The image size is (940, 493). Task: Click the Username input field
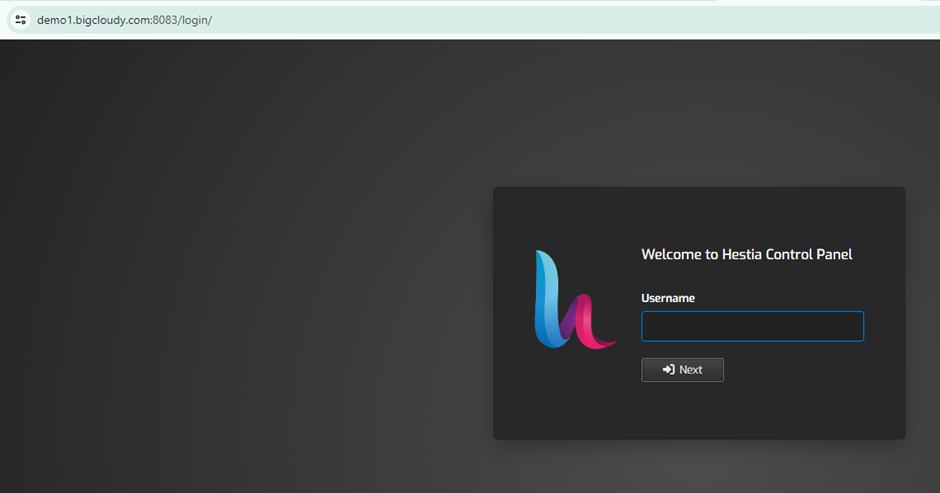pyautogui.click(x=752, y=326)
